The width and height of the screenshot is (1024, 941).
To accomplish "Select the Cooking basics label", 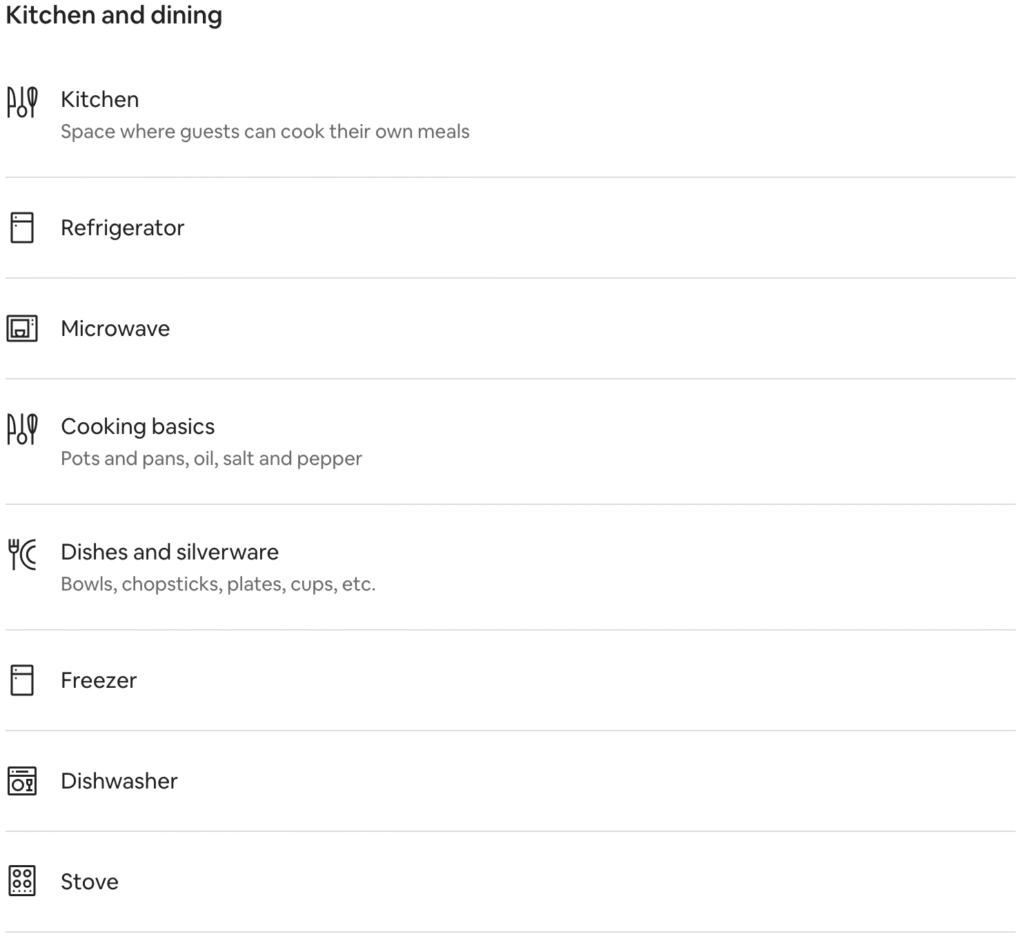I will 138,426.
